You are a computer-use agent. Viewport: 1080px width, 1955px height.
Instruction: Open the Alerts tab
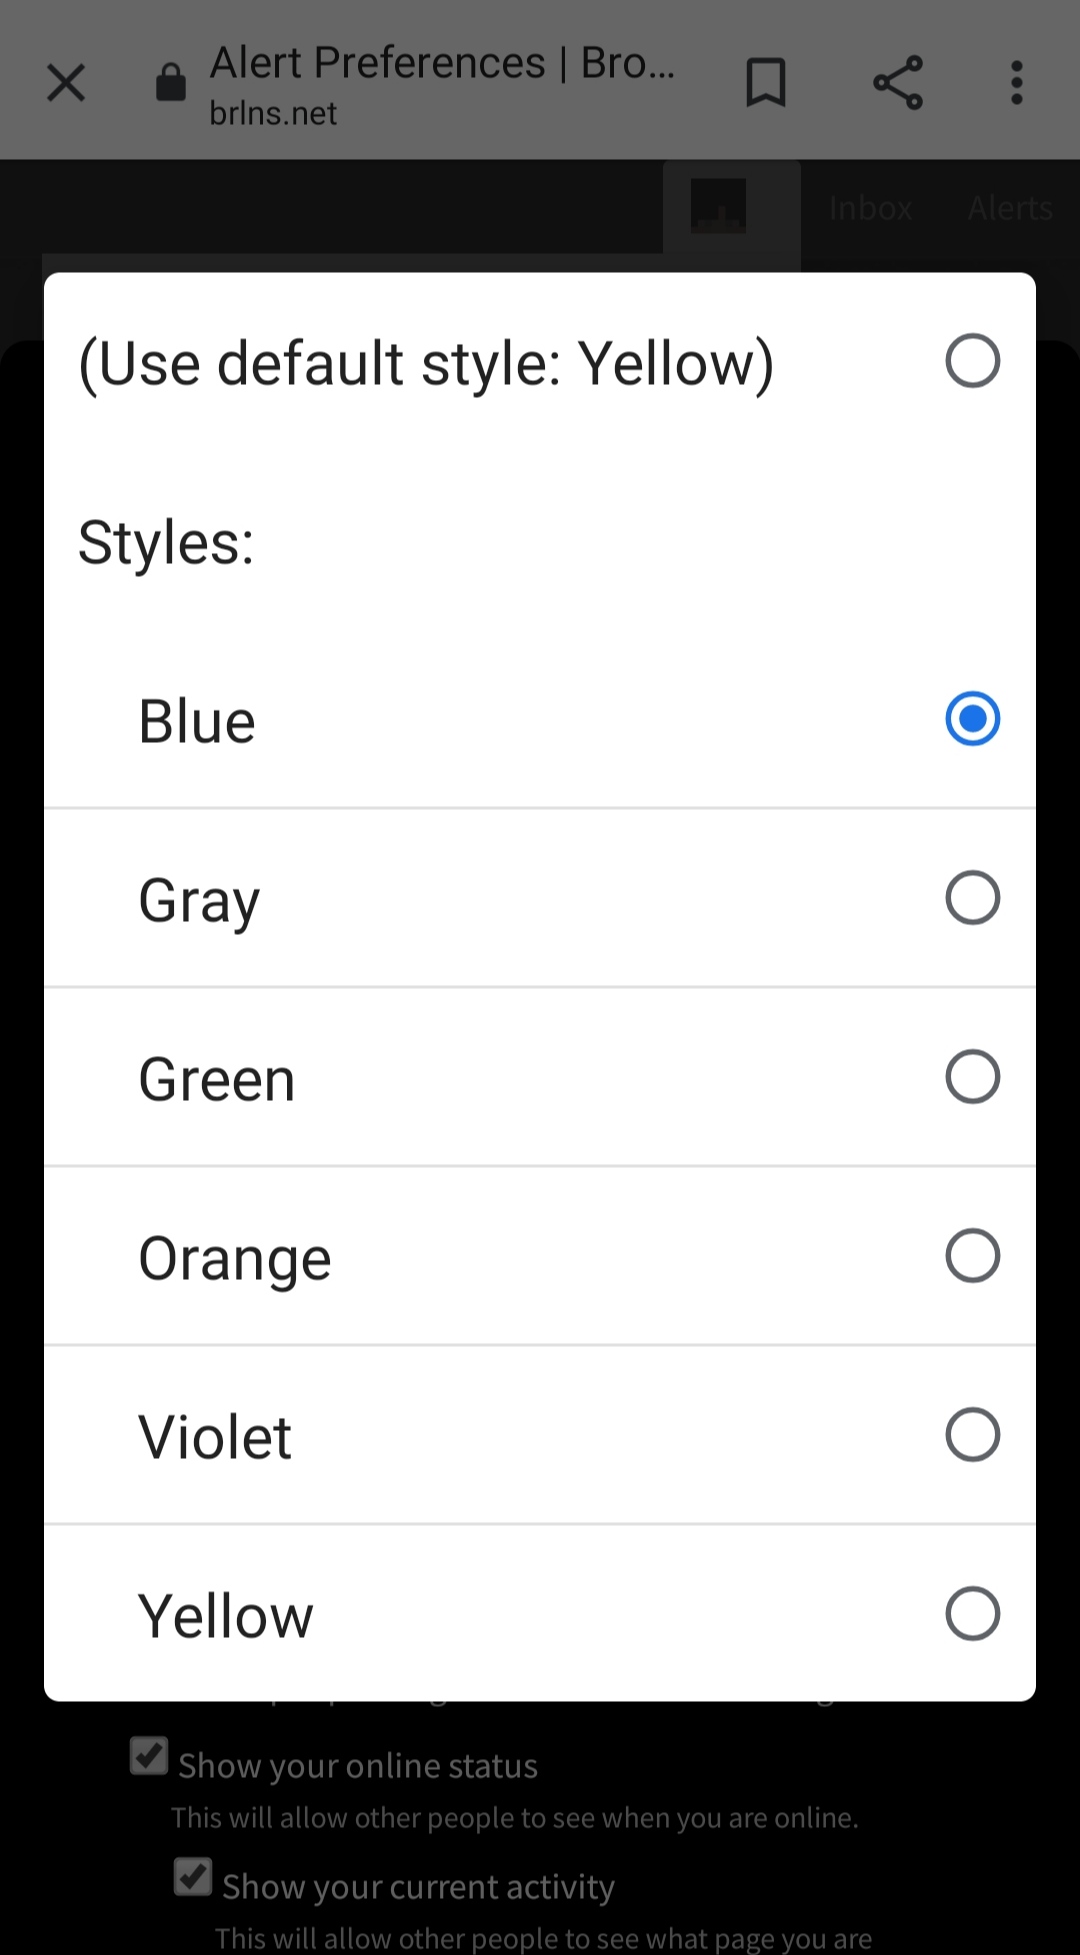click(1010, 208)
